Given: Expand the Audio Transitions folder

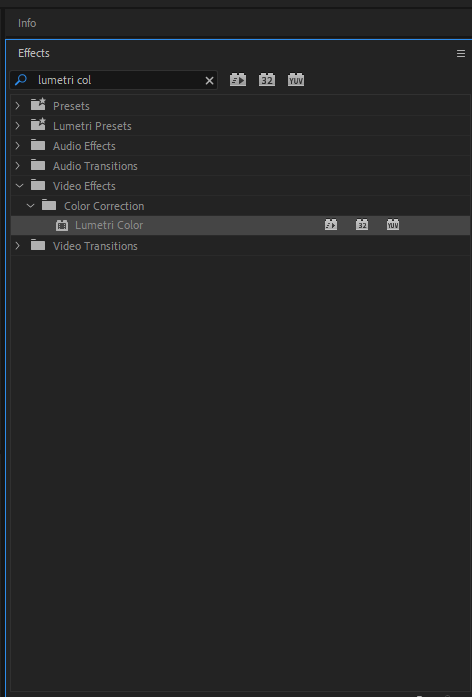Looking at the screenshot, I should 17,166.
